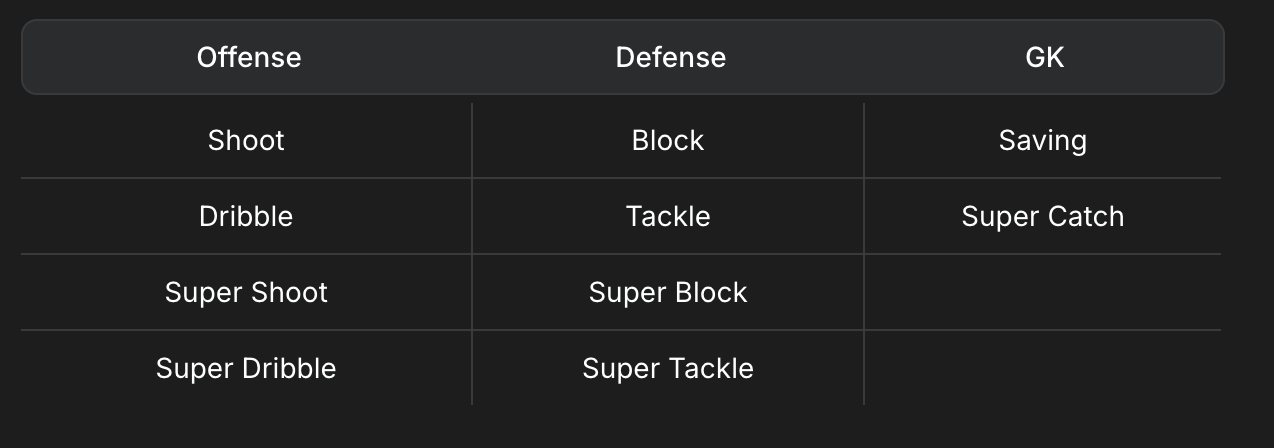The width and height of the screenshot is (1274, 448).
Task: Select the Shoot cell under Offense
Action: coord(246,141)
